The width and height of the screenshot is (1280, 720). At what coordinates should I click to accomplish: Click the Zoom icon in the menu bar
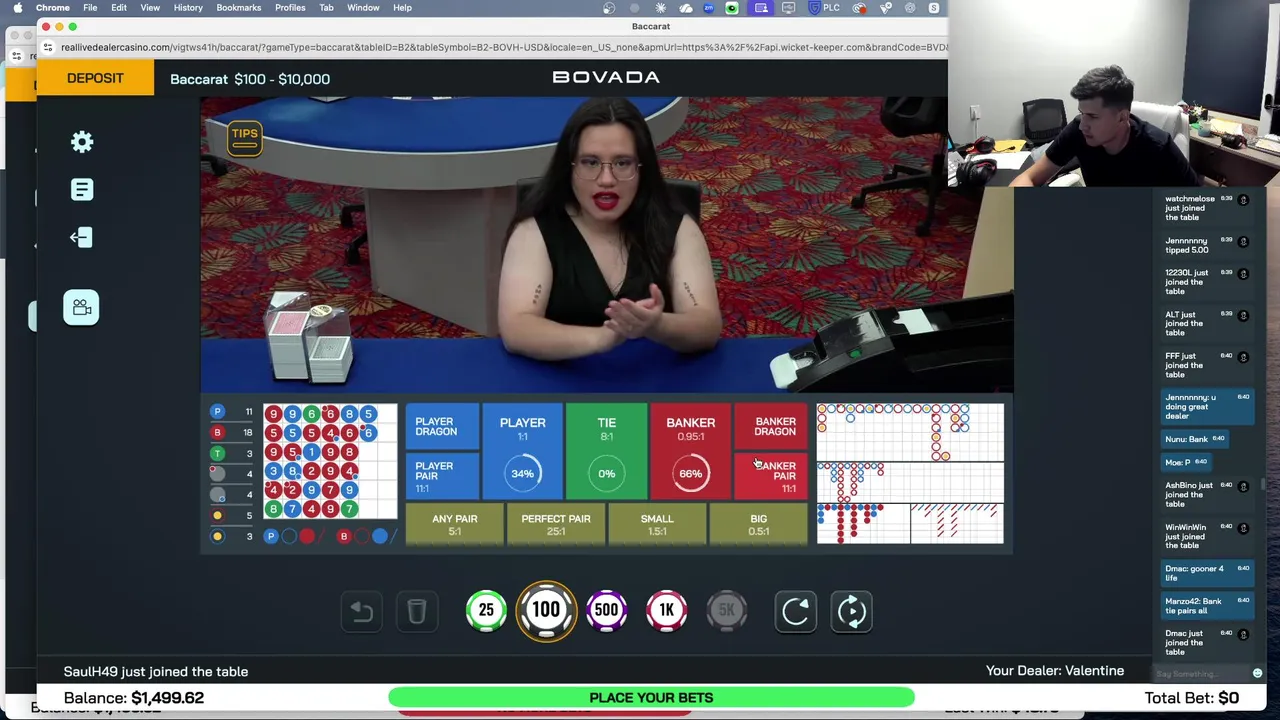(709, 8)
